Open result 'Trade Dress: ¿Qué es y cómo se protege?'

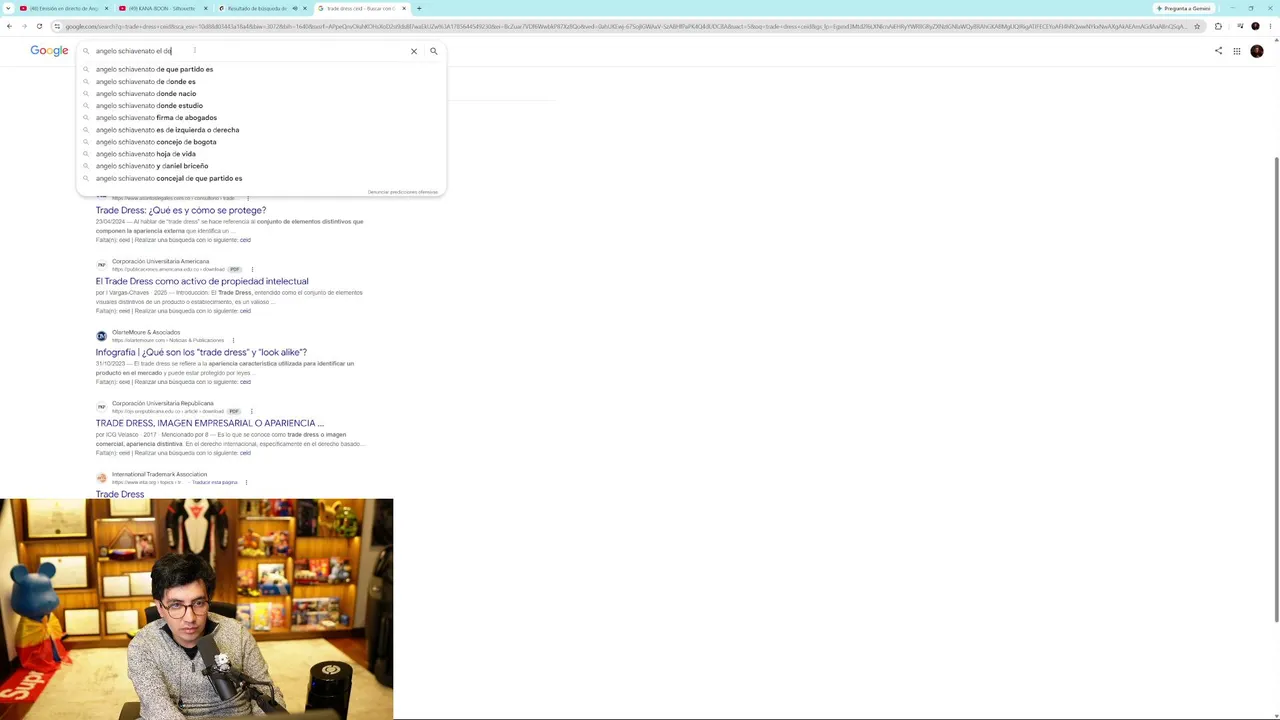point(181,211)
